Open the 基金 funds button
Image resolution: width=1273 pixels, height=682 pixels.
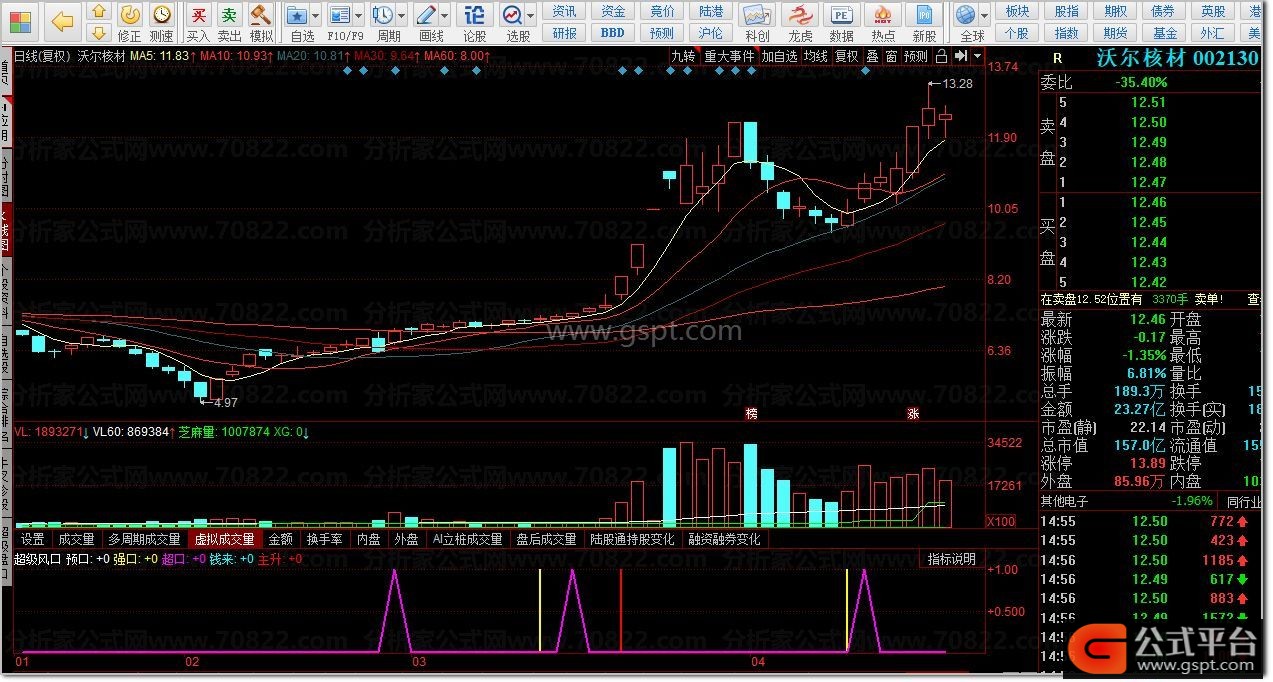(x=1164, y=33)
